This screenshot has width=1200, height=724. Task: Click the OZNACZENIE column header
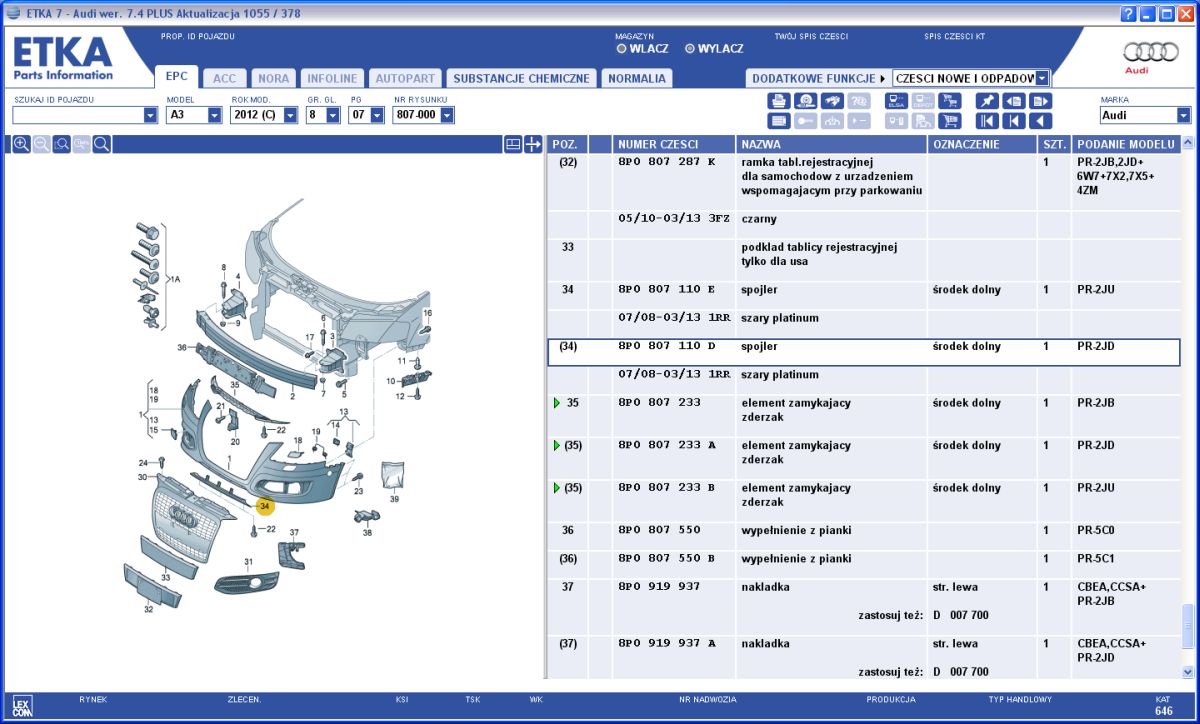(x=981, y=144)
